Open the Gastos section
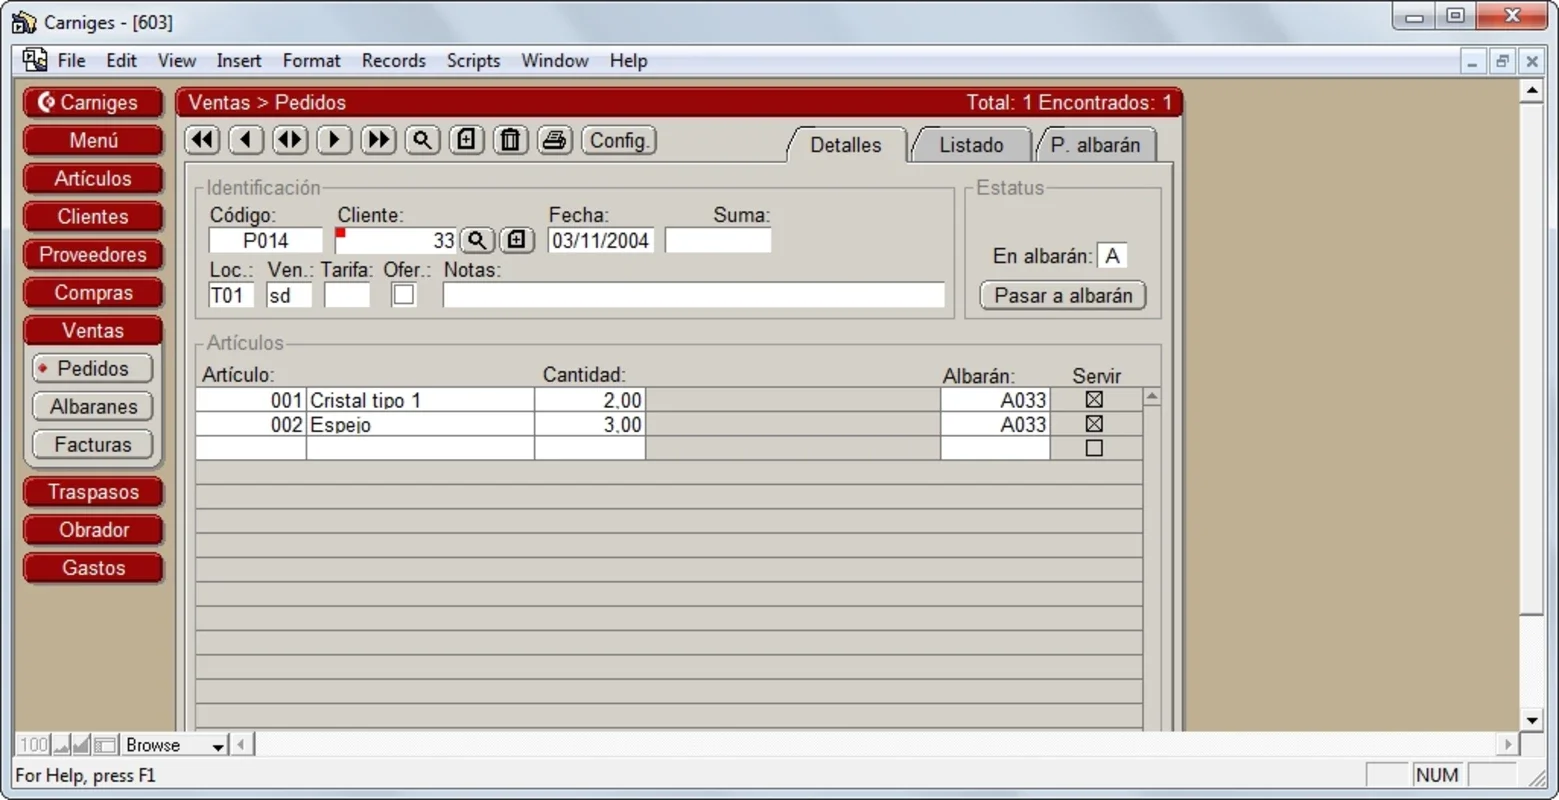This screenshot has width=1559, height=800. point(93,568)
